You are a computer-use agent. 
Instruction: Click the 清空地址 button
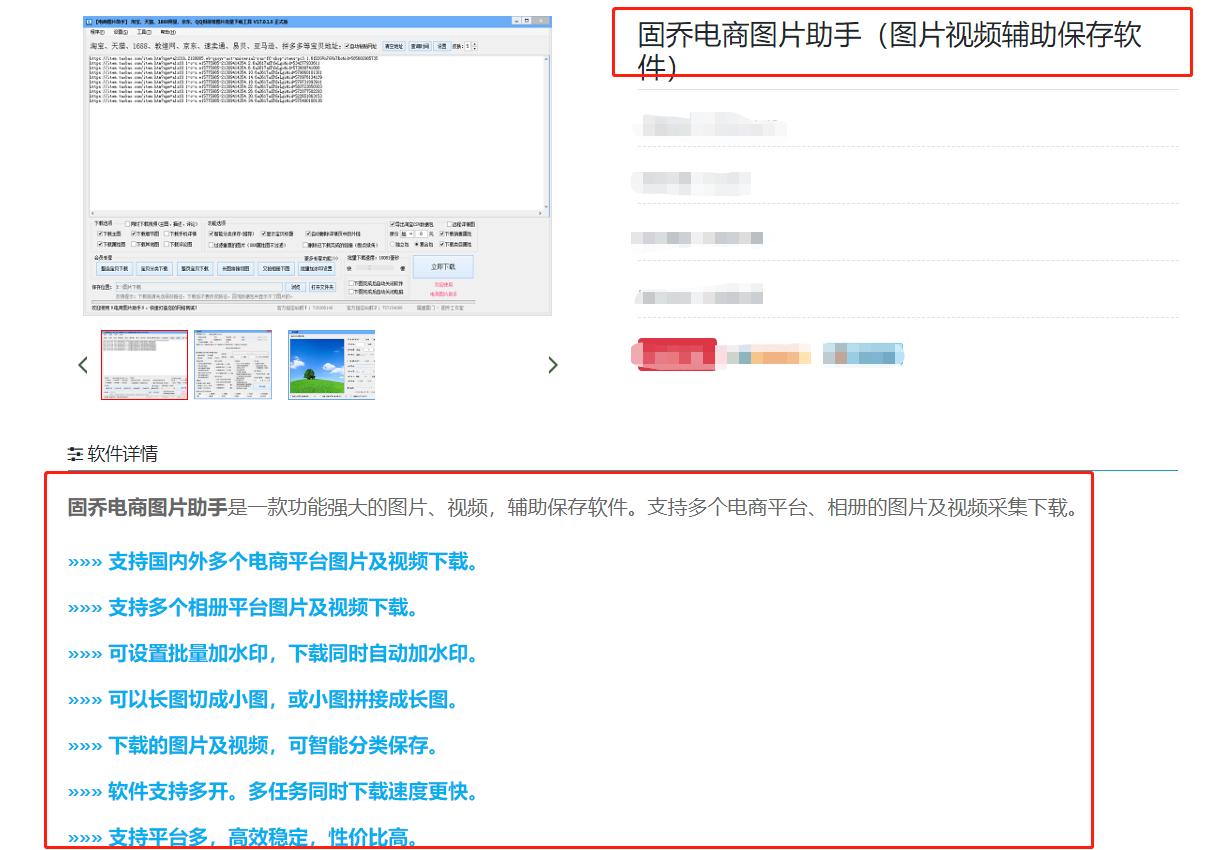click(392, 45)
